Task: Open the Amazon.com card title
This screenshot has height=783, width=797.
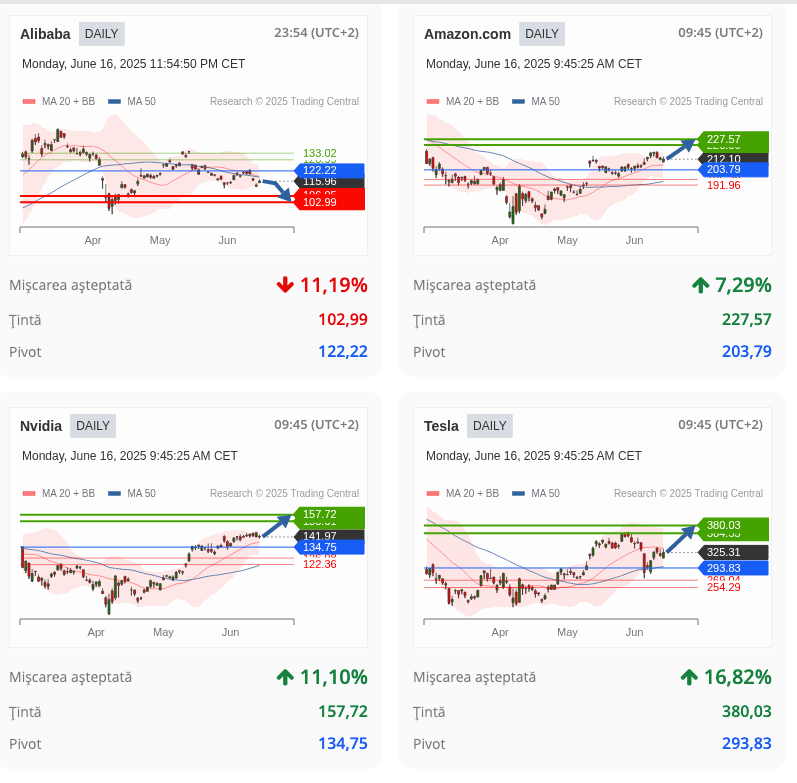Action: [x=467, y=34]
